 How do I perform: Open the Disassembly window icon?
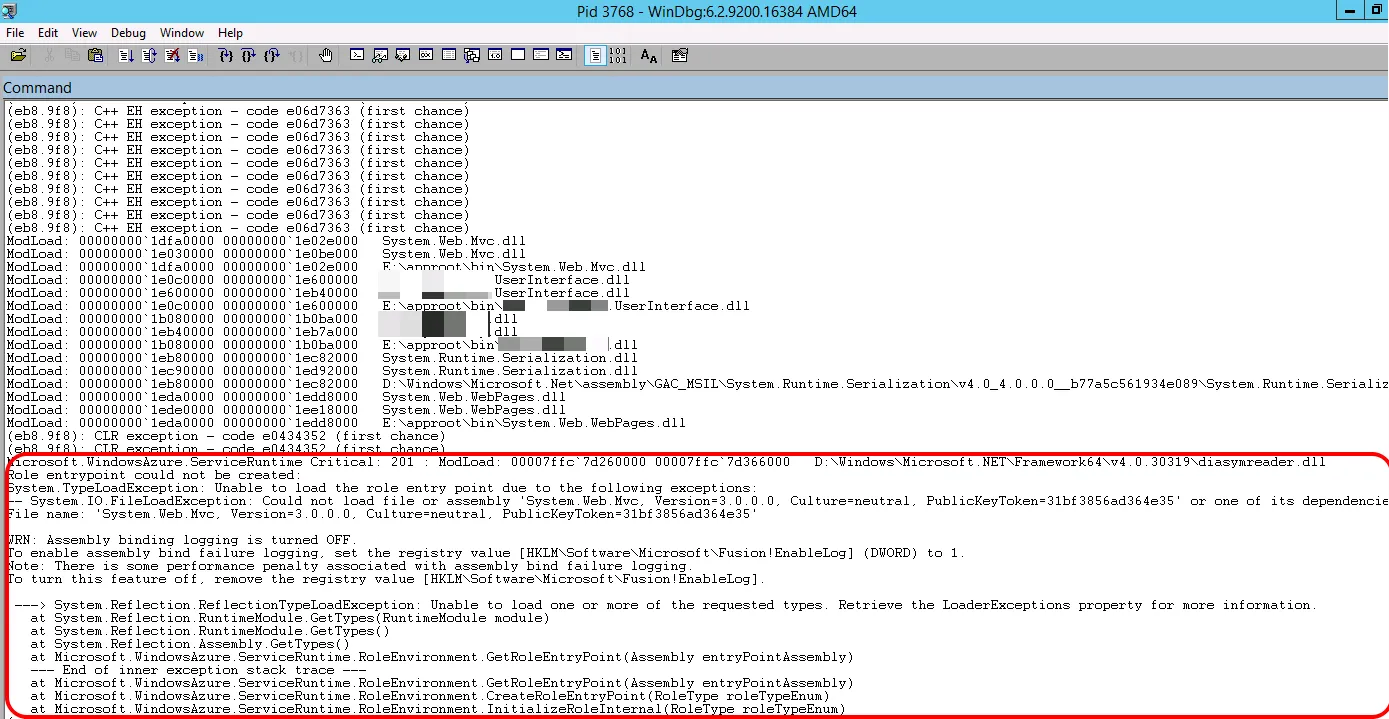point(495,56)
